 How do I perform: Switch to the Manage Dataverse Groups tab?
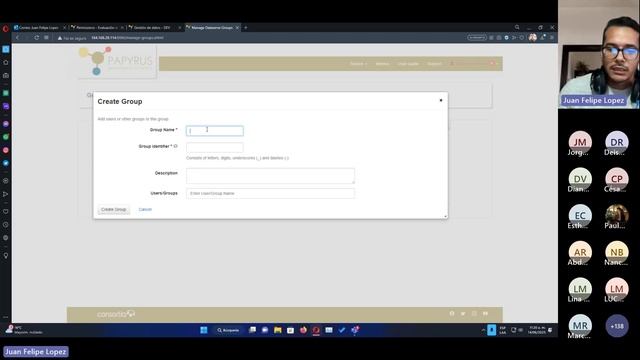click(212, 27)
